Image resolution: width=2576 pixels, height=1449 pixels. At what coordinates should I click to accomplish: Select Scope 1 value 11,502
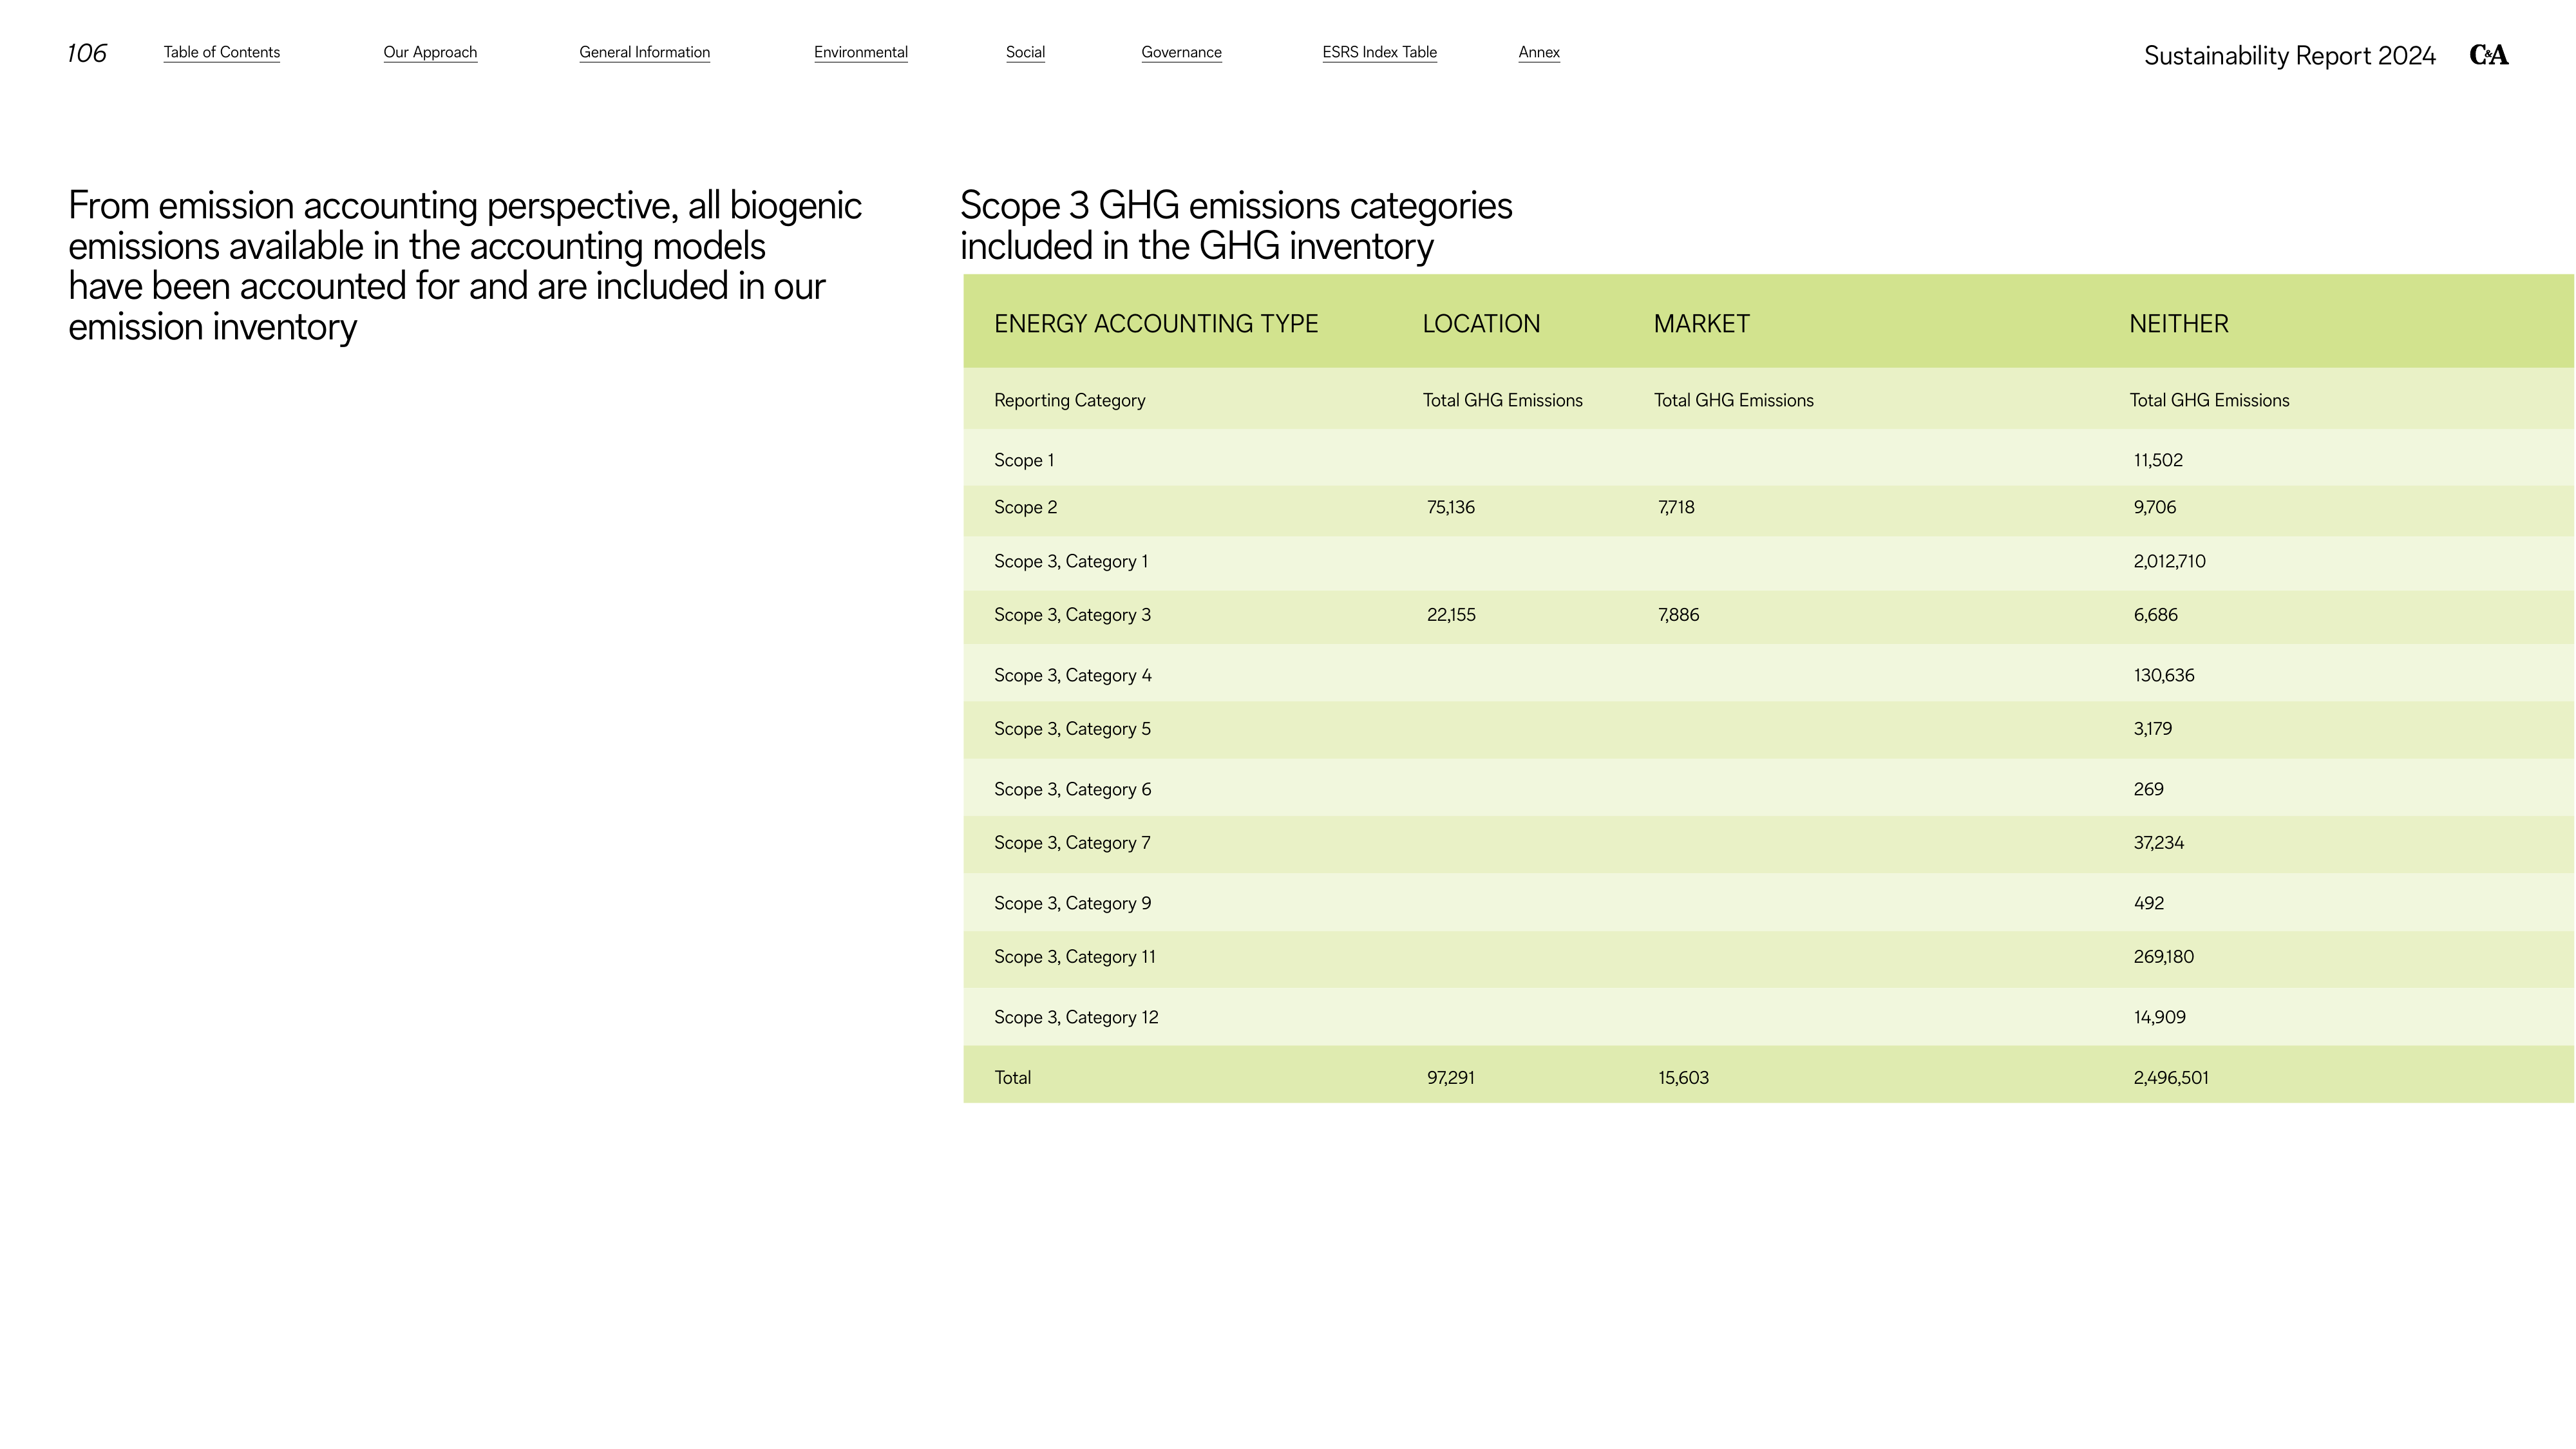2157,461
